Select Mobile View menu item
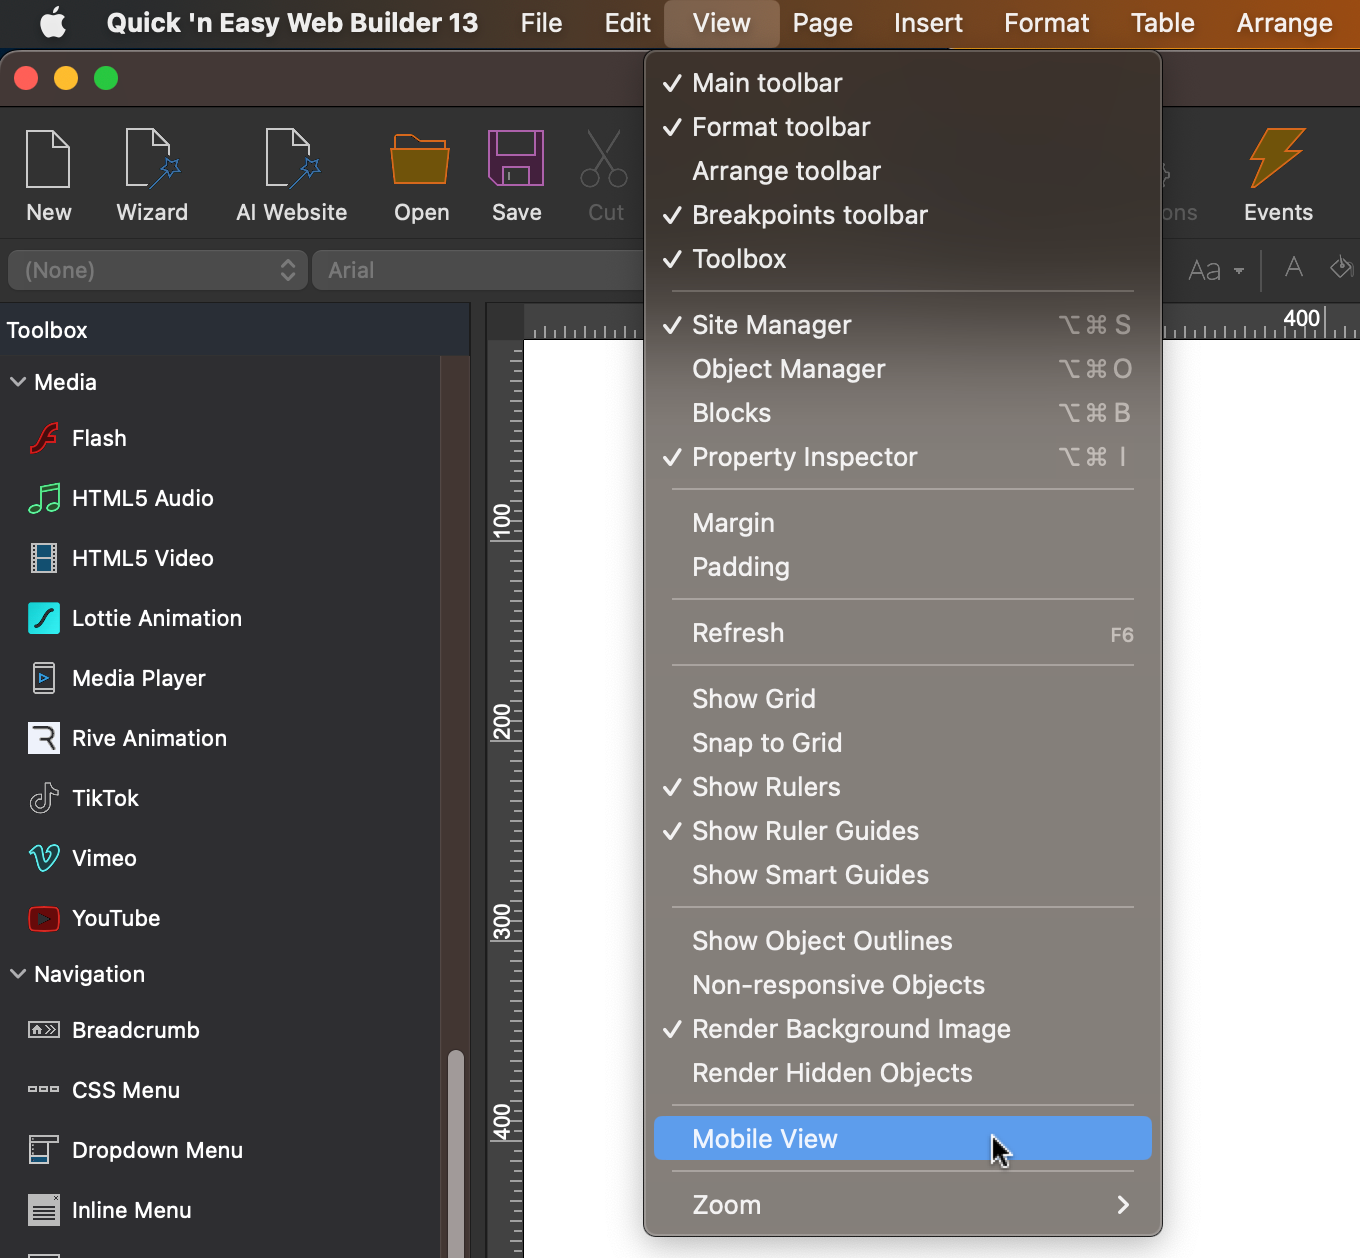 (903, 1139)
